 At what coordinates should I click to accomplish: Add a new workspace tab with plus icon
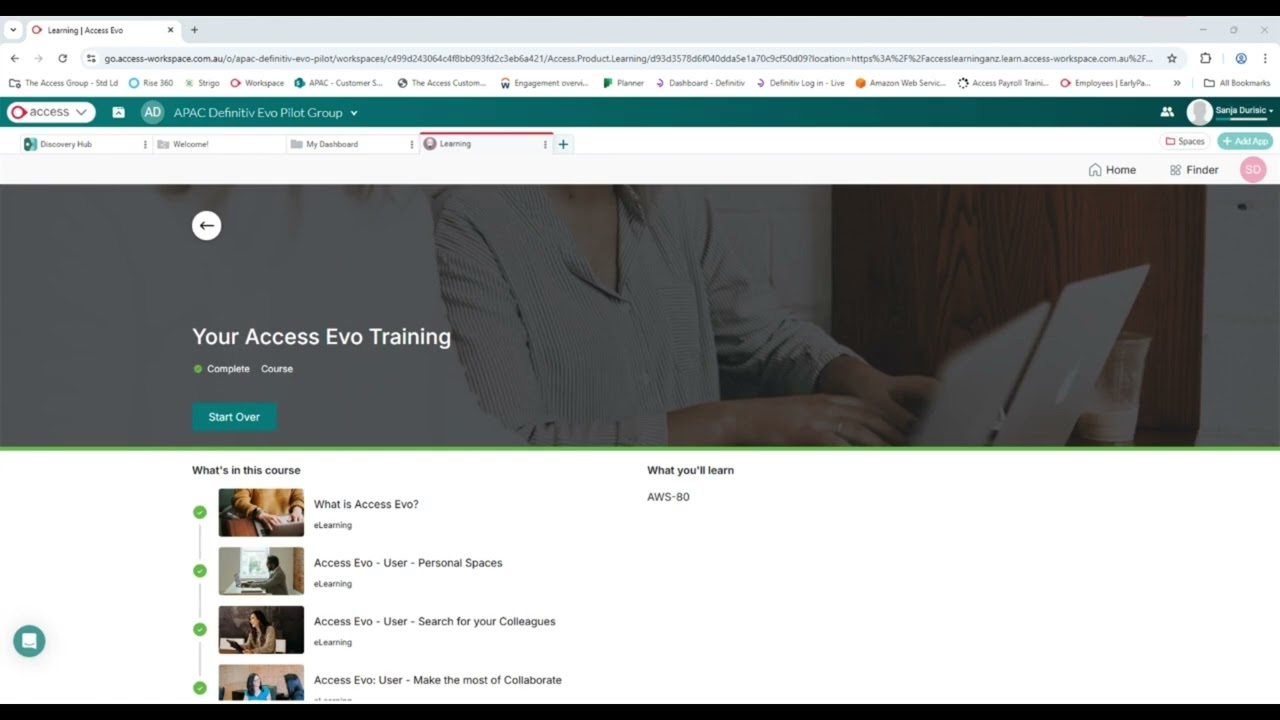click(563, 144)
